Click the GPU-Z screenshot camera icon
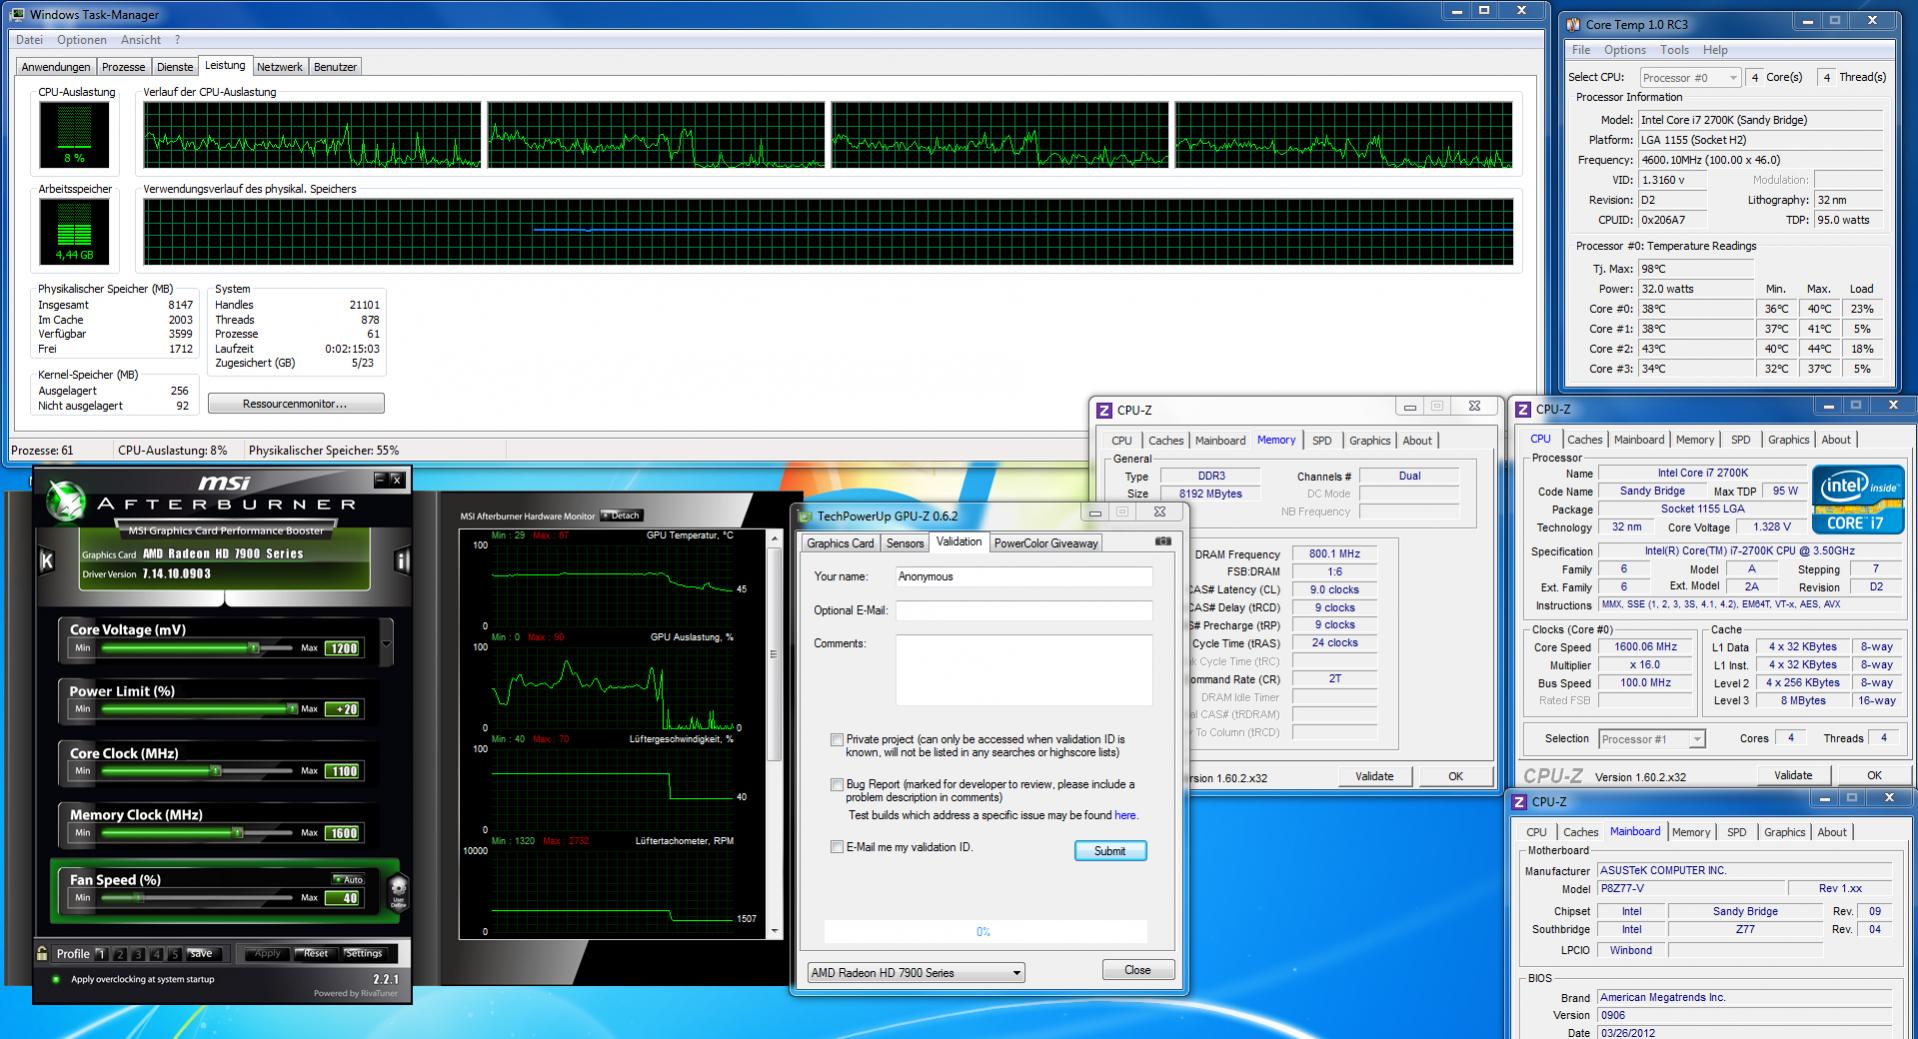 (1163, 541)
